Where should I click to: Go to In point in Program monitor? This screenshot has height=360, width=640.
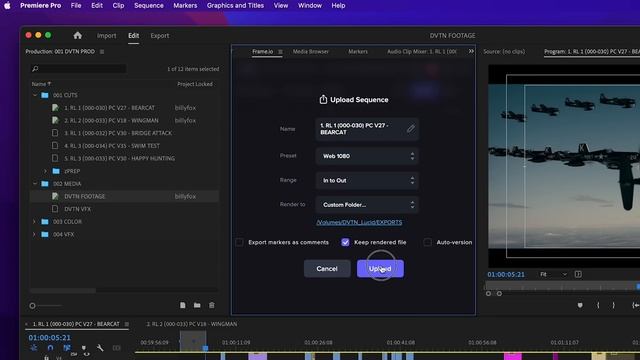(635, 305)
